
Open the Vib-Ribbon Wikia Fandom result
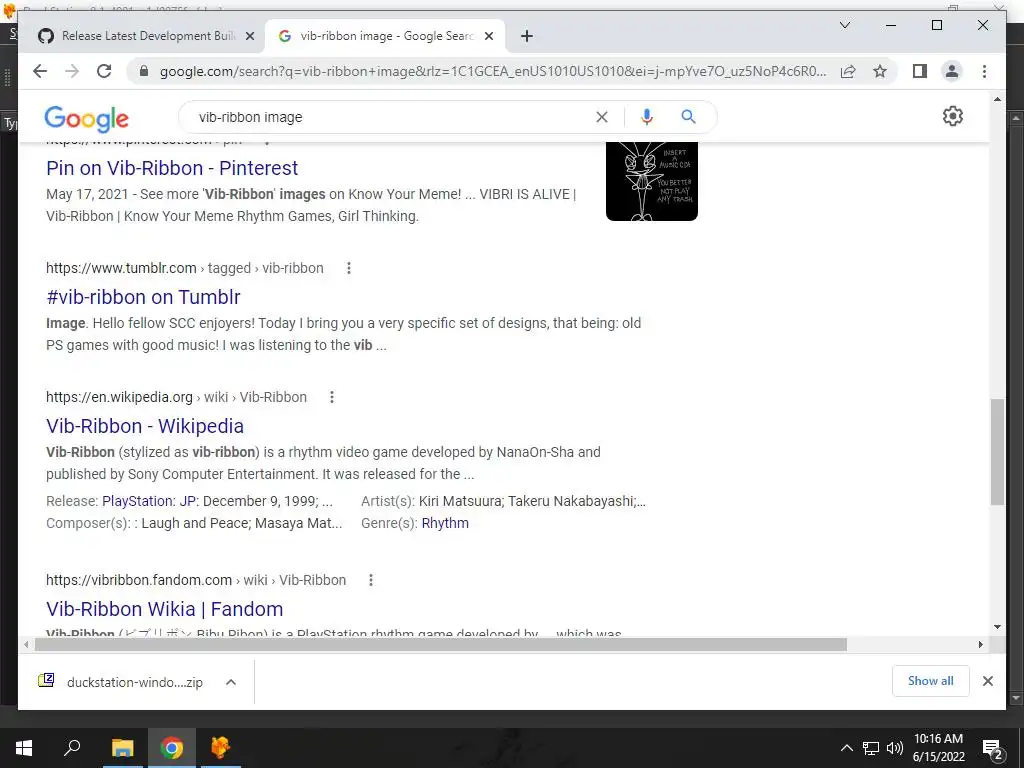click(x=165, y=609)
